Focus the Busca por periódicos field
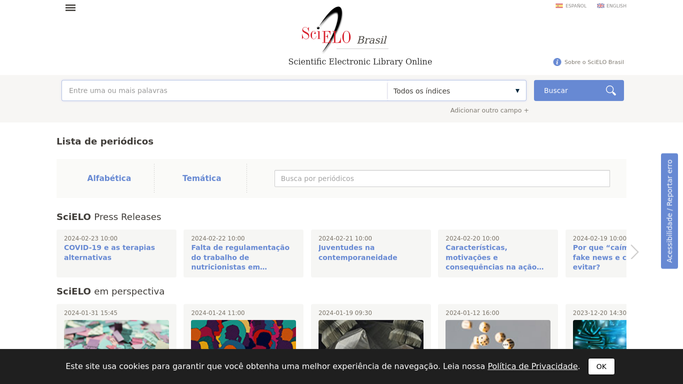The image size is (683, 384). pyautogui.click(x=442, y=179)
